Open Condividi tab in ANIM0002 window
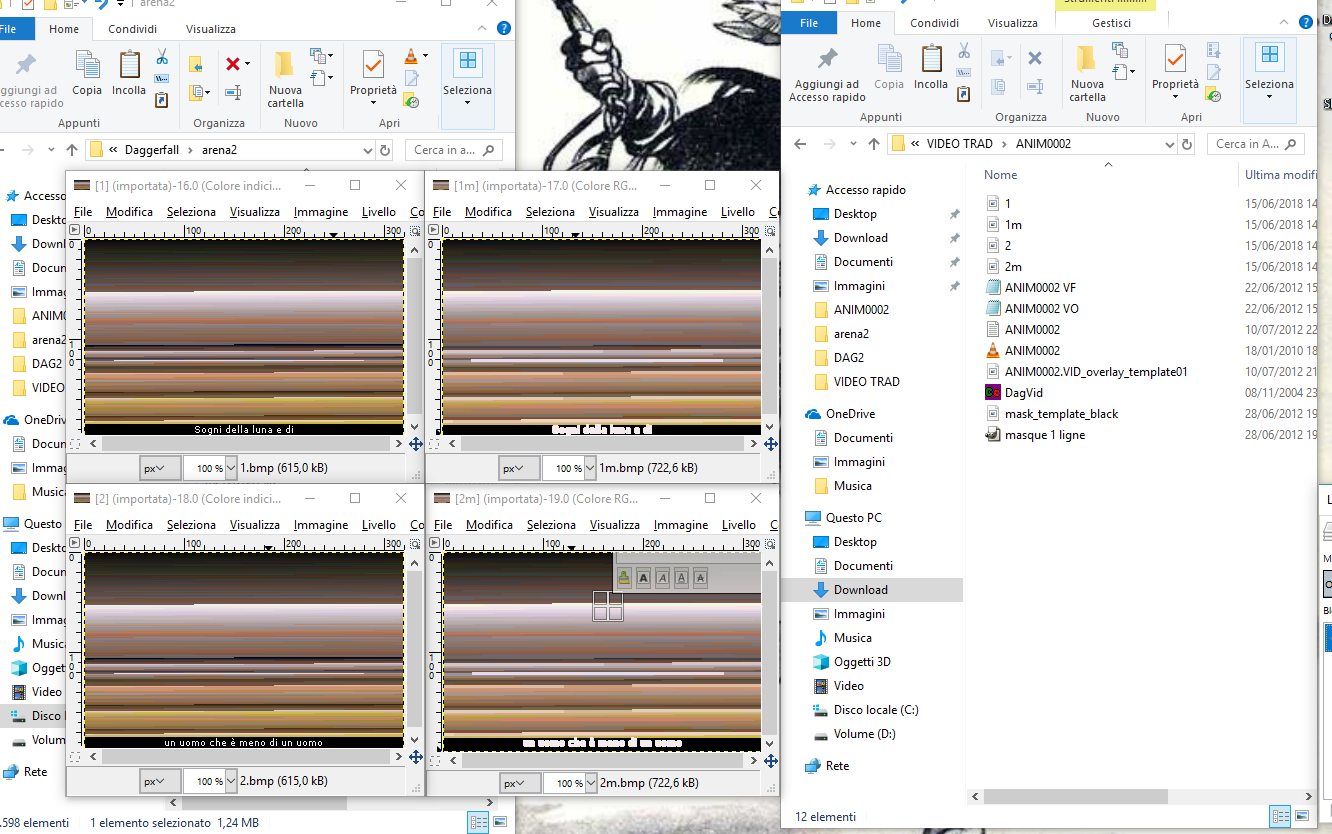Image resolution: width=1332 pixels, height=834 pixels. click(x=934, y=23)
